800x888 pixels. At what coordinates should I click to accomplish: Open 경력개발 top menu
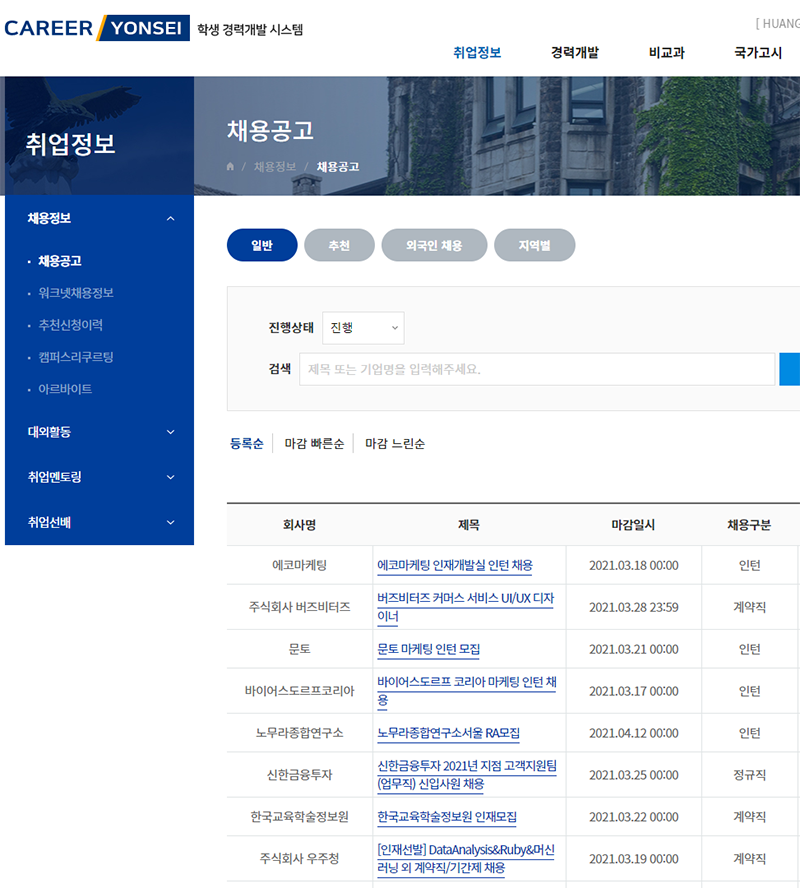click(x=575, y=53)
